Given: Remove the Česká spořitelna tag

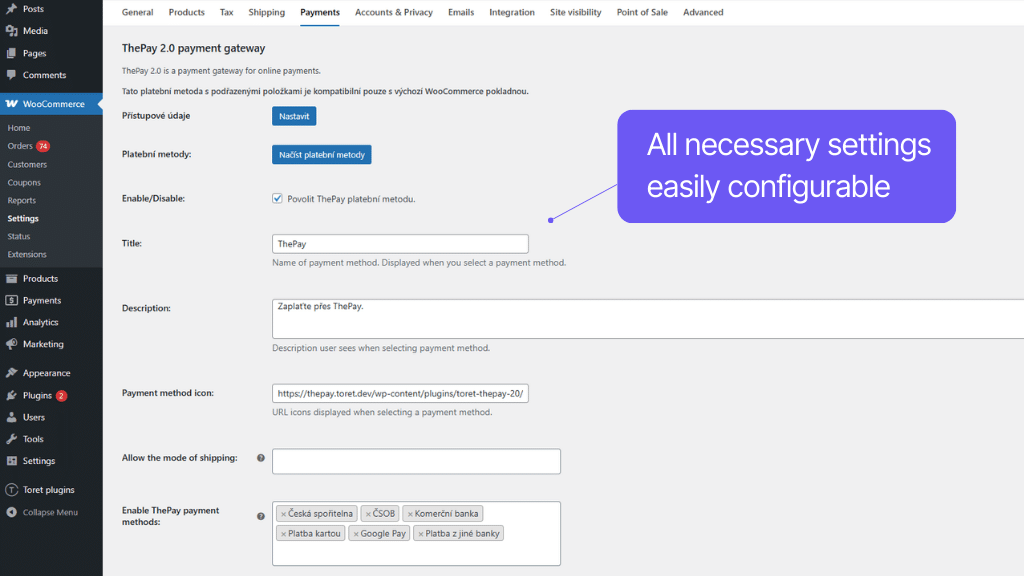Looking at the screenshot, I should coord(283,514).
